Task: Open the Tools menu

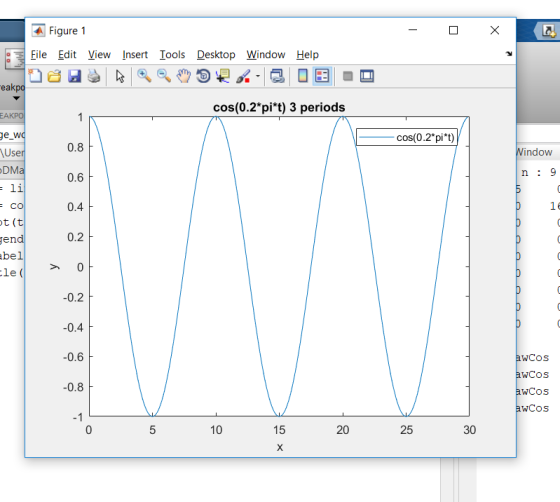Action: (172, 55)
